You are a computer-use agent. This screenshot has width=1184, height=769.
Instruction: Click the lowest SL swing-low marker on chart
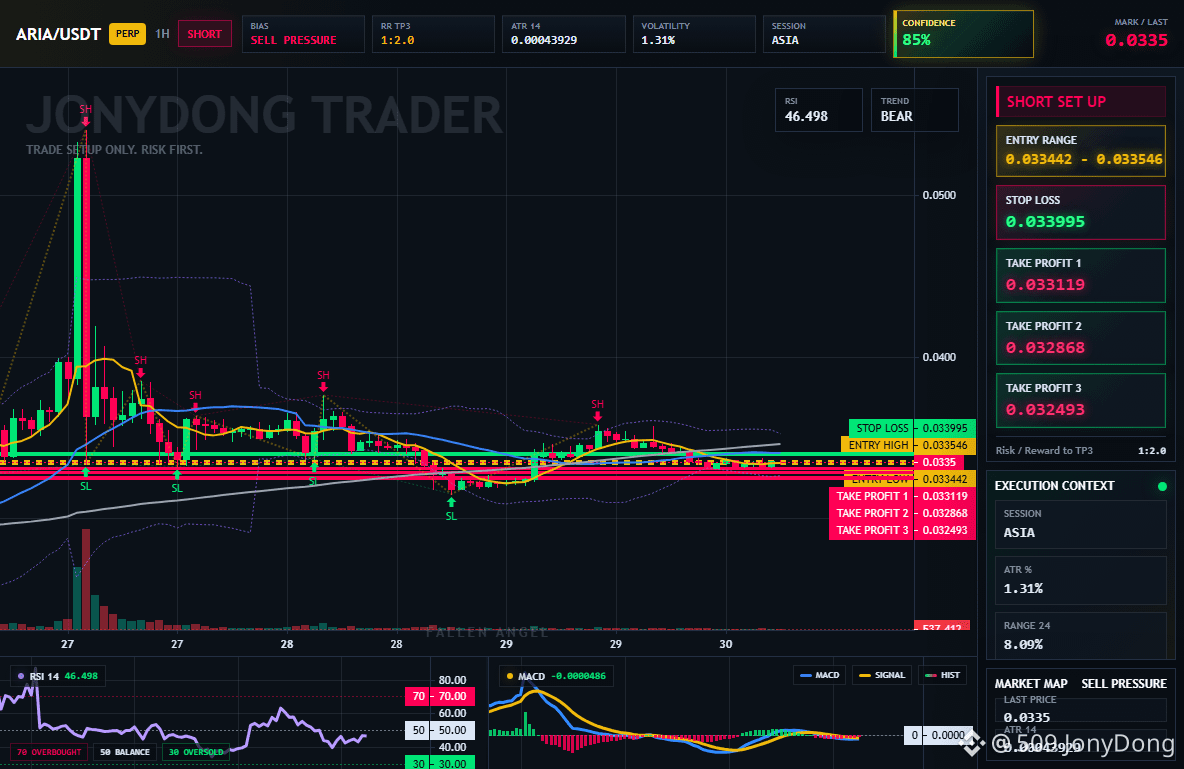[451, 510]
